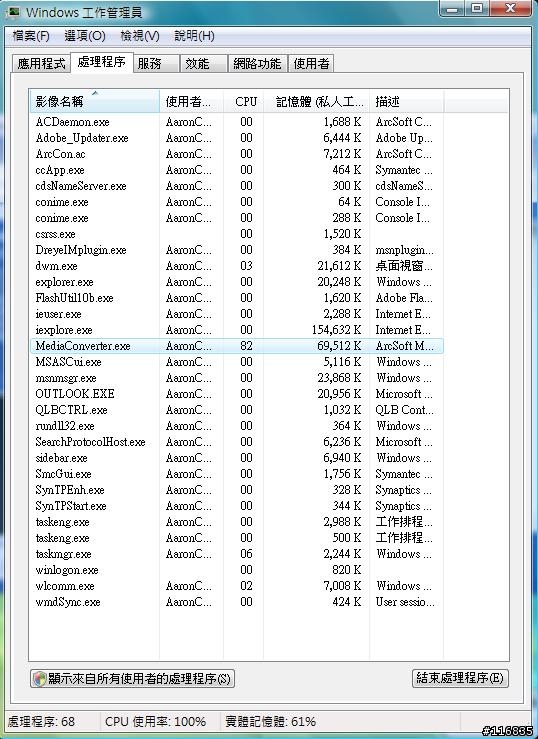Close the Task Manager window

coord(510,8)
